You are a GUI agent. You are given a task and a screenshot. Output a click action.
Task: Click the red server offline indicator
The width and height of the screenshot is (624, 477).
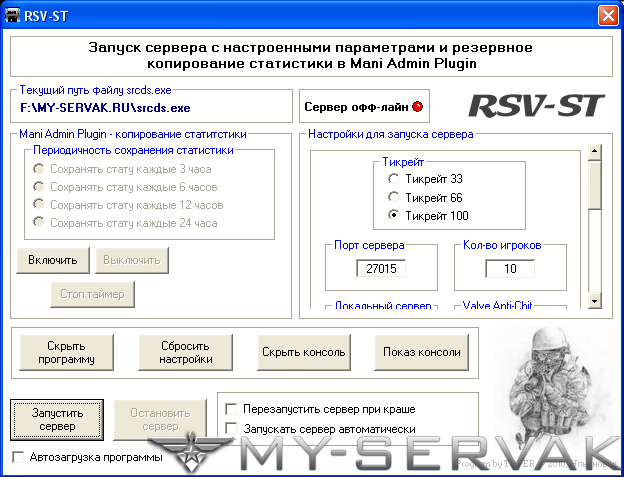(417, 107)
